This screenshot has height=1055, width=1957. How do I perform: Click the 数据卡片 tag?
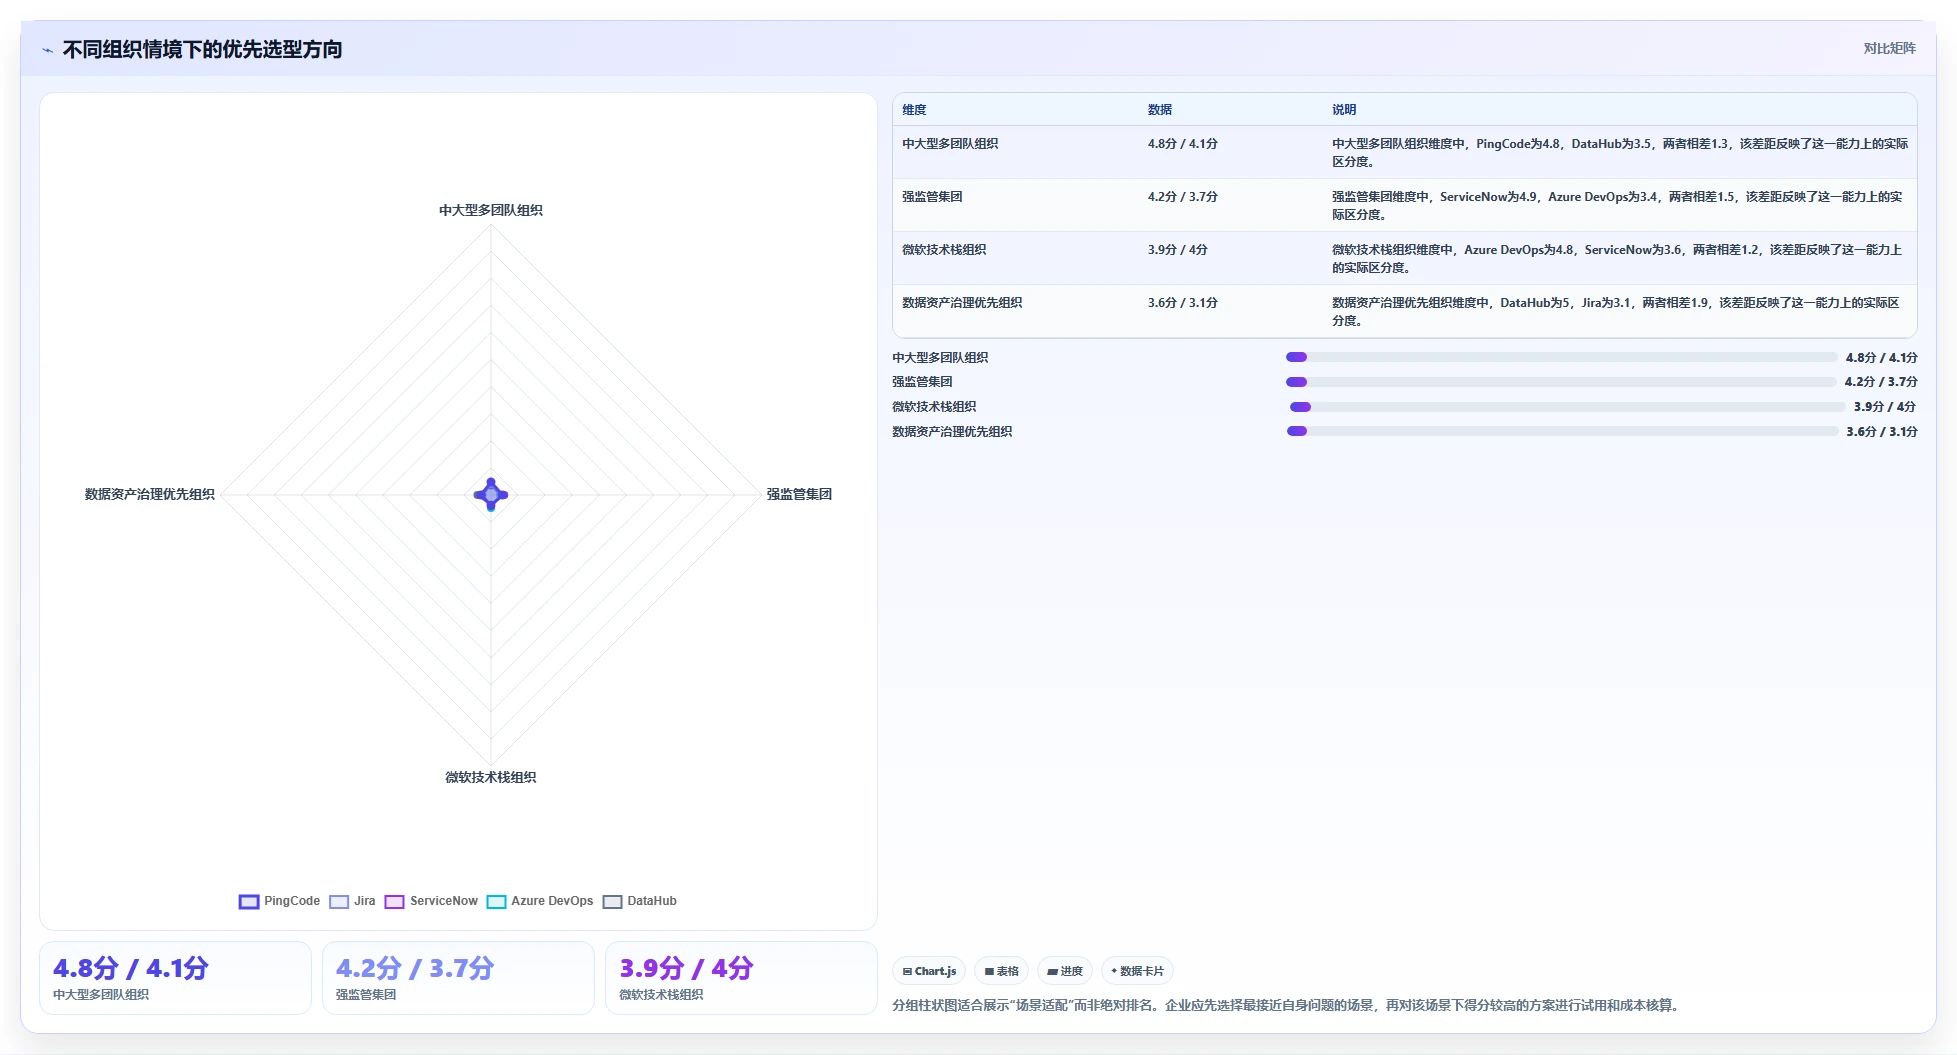[x=1137, y=971]
